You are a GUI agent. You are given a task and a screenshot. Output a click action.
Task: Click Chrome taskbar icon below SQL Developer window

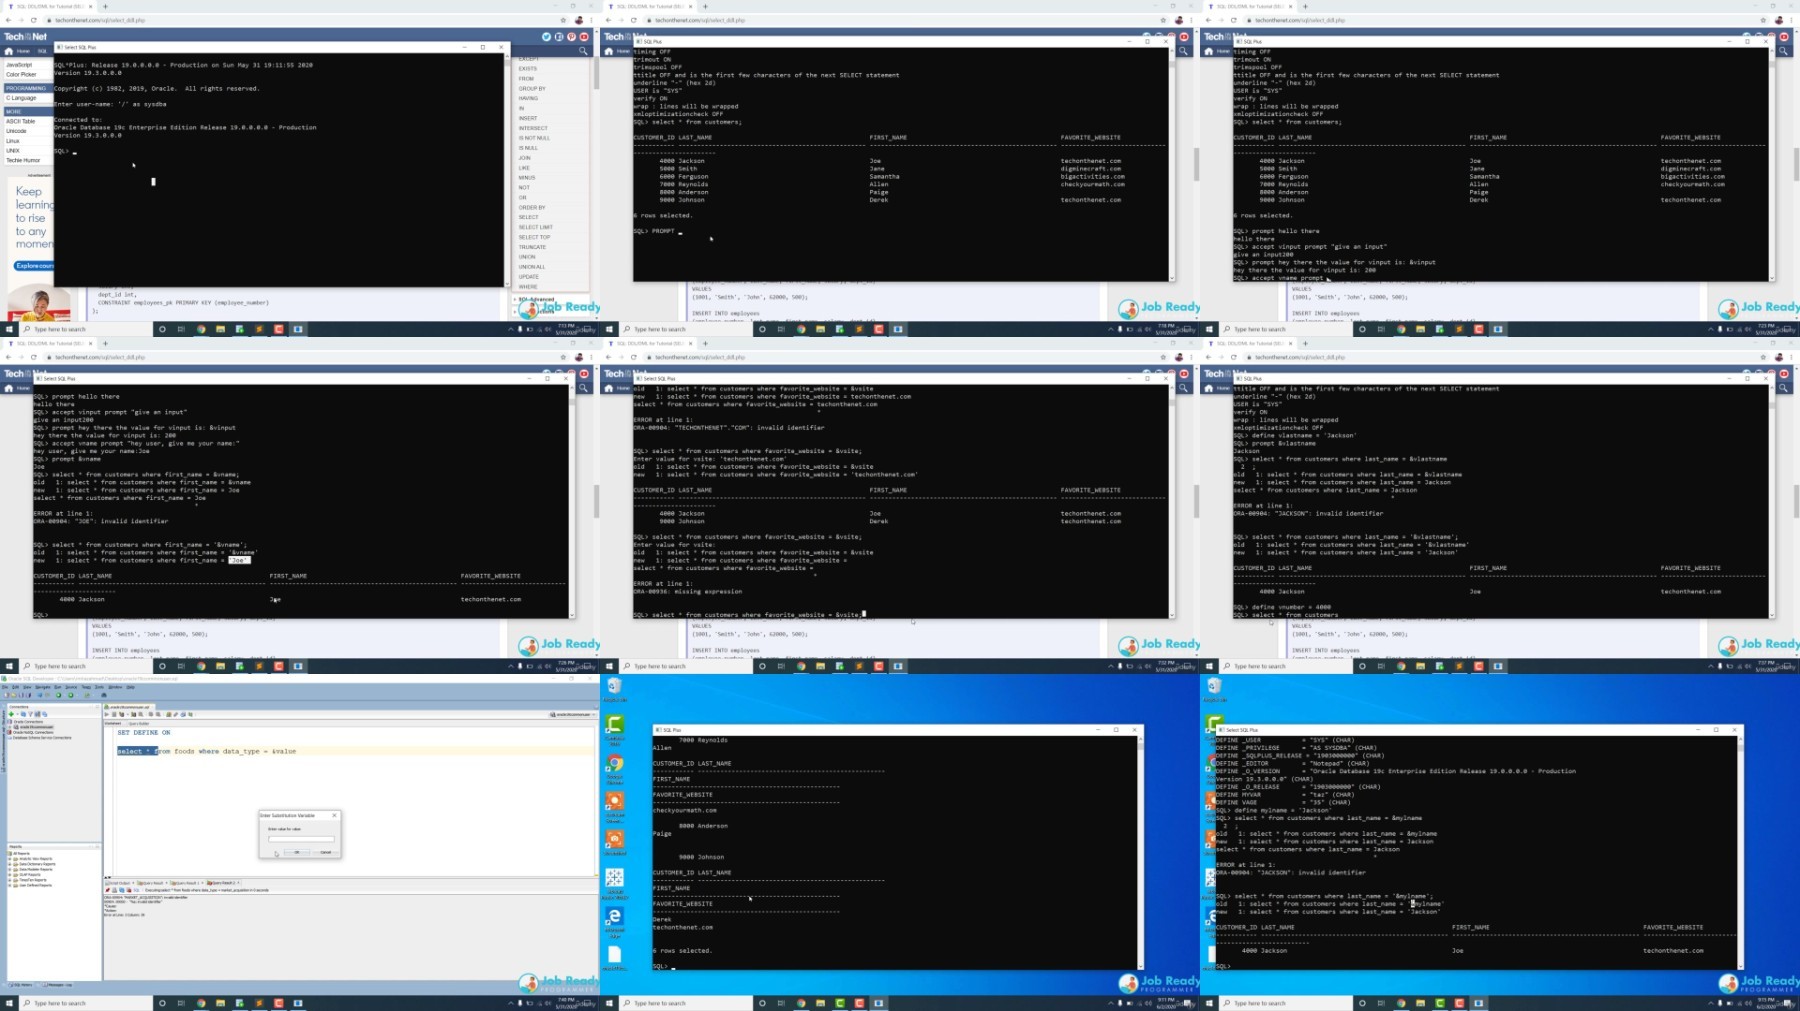201,1003
